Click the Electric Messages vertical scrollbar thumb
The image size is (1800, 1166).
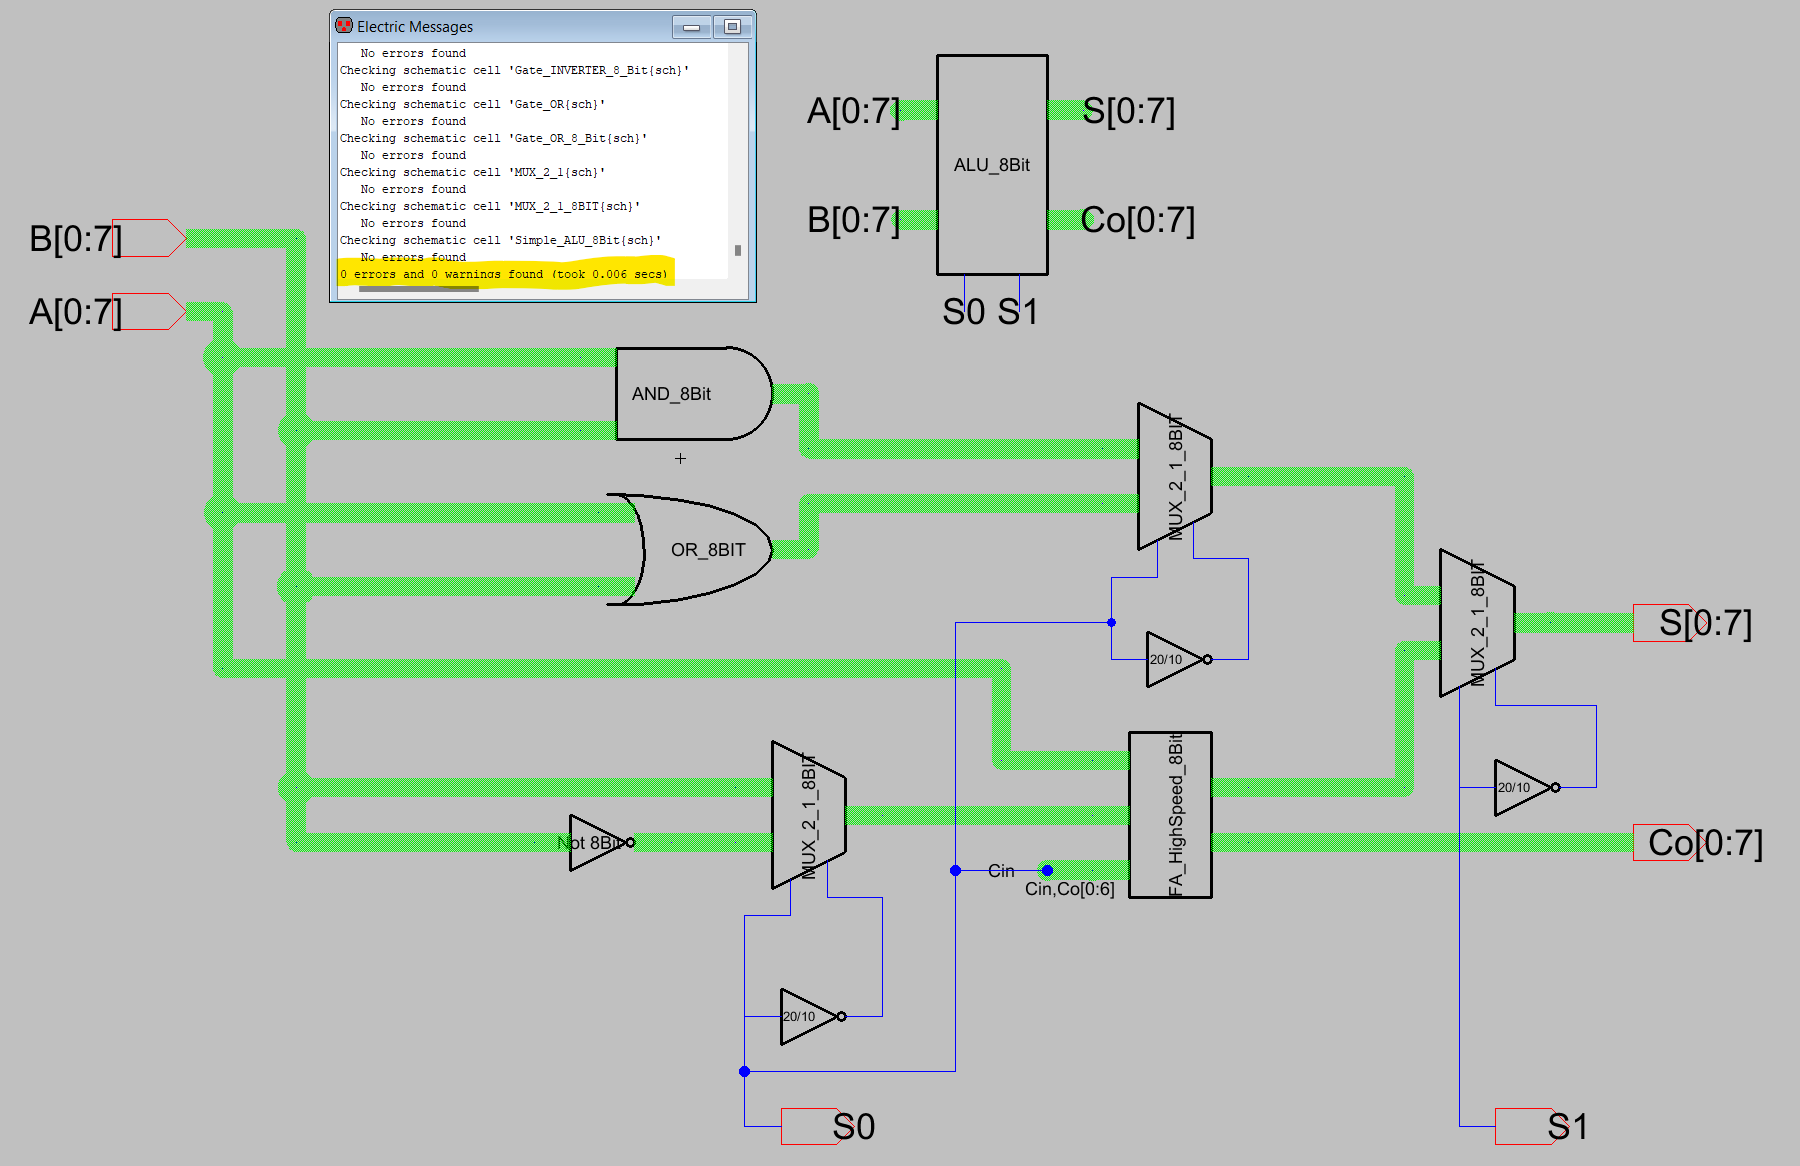tap(738, 250)
